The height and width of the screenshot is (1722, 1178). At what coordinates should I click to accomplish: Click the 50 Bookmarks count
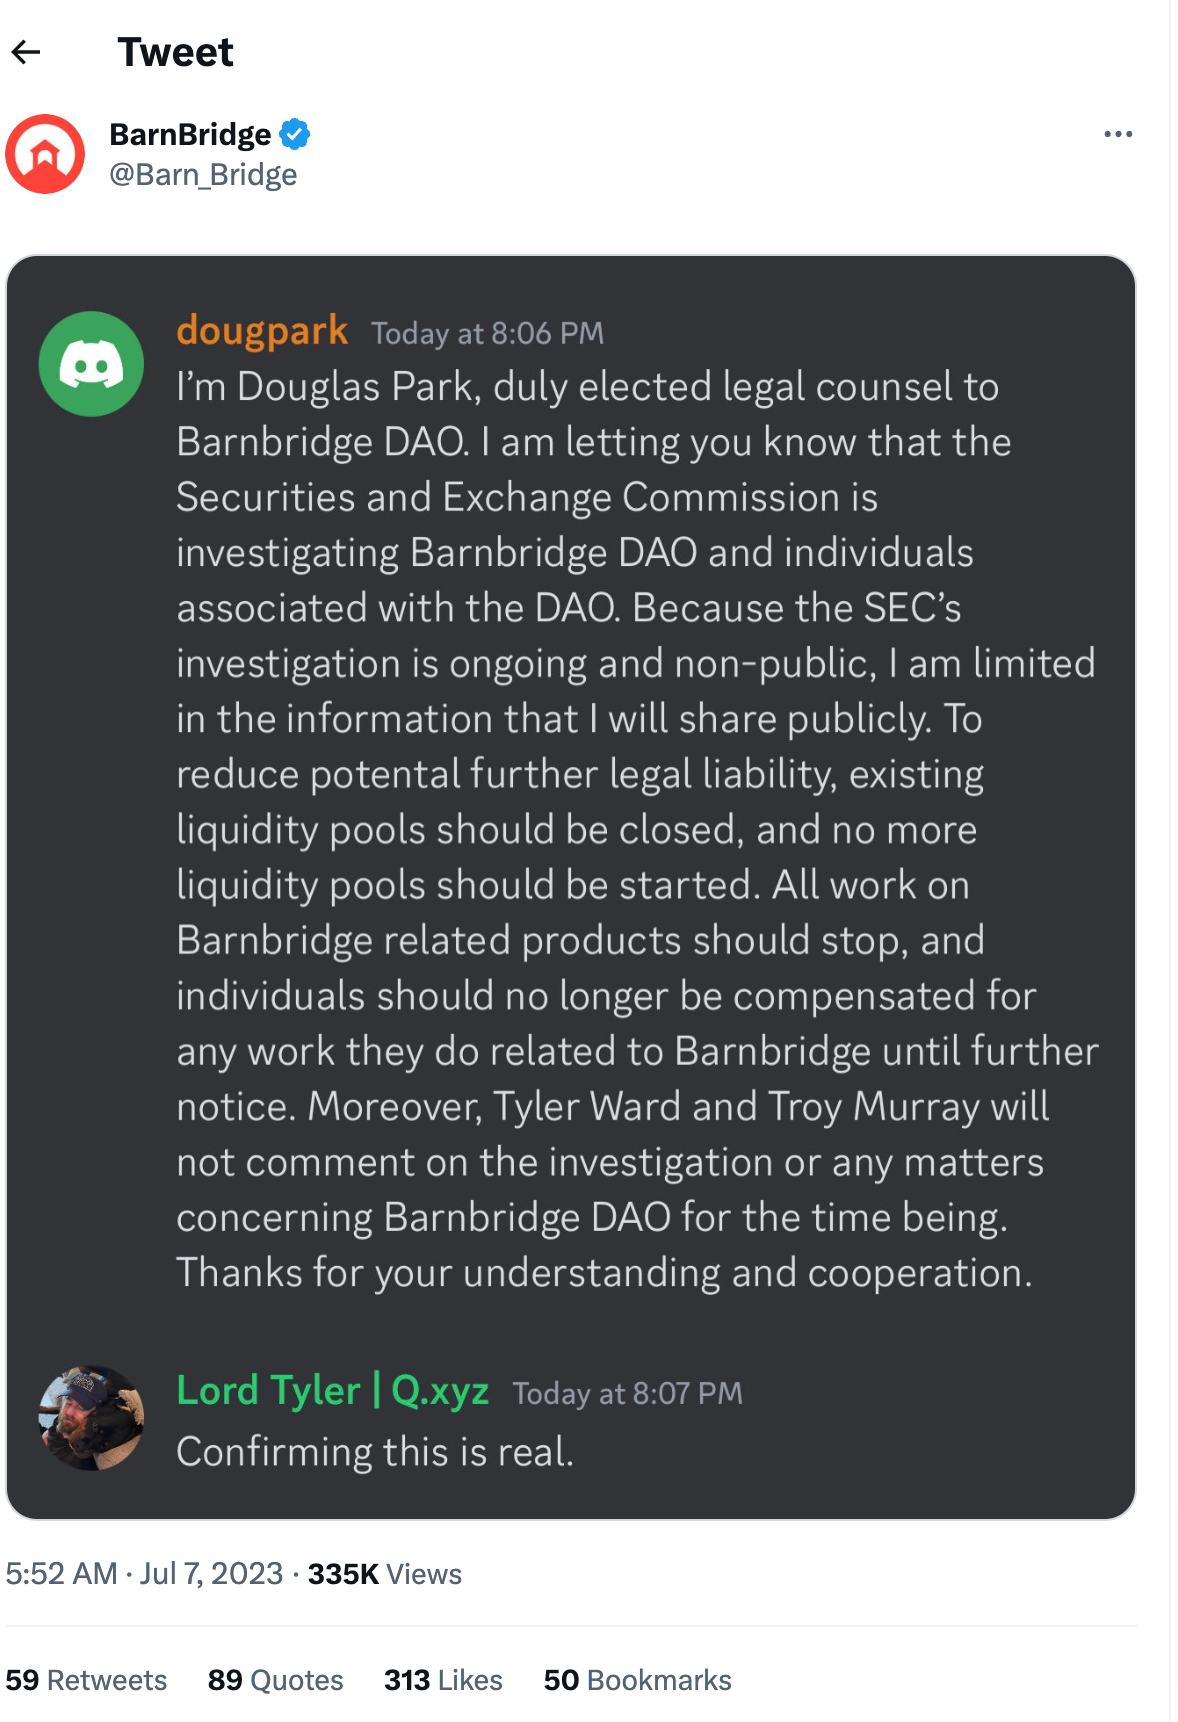pyautogui.click(x=637, y=1680)
